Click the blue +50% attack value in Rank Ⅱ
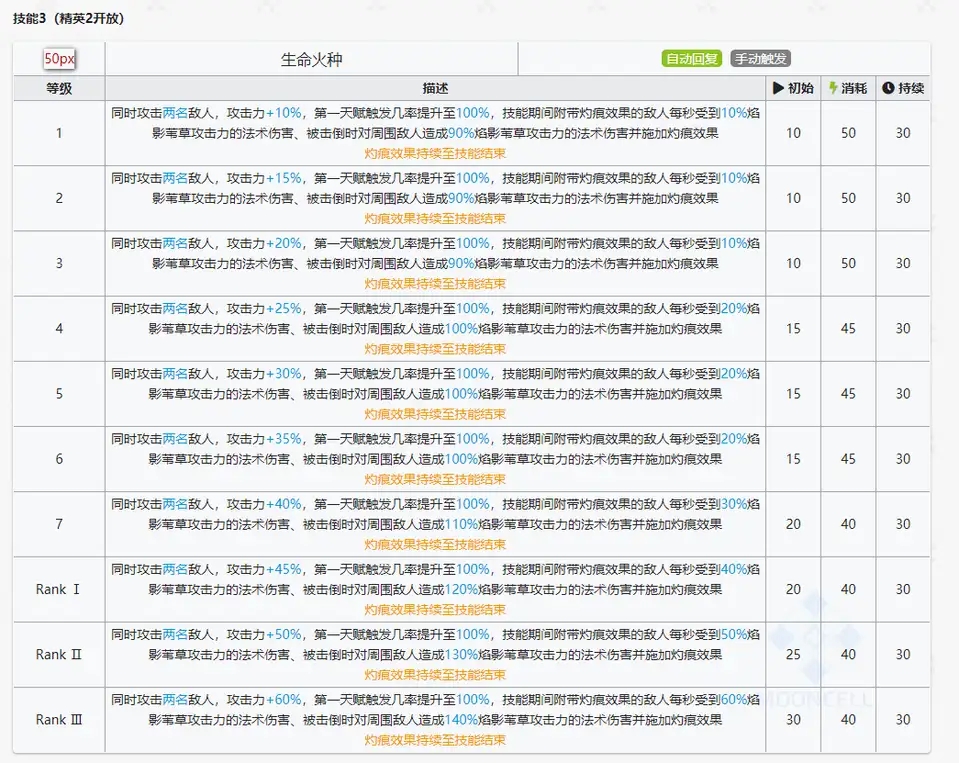This screenshot has width=959, height=763. click(x=284, y=635)
